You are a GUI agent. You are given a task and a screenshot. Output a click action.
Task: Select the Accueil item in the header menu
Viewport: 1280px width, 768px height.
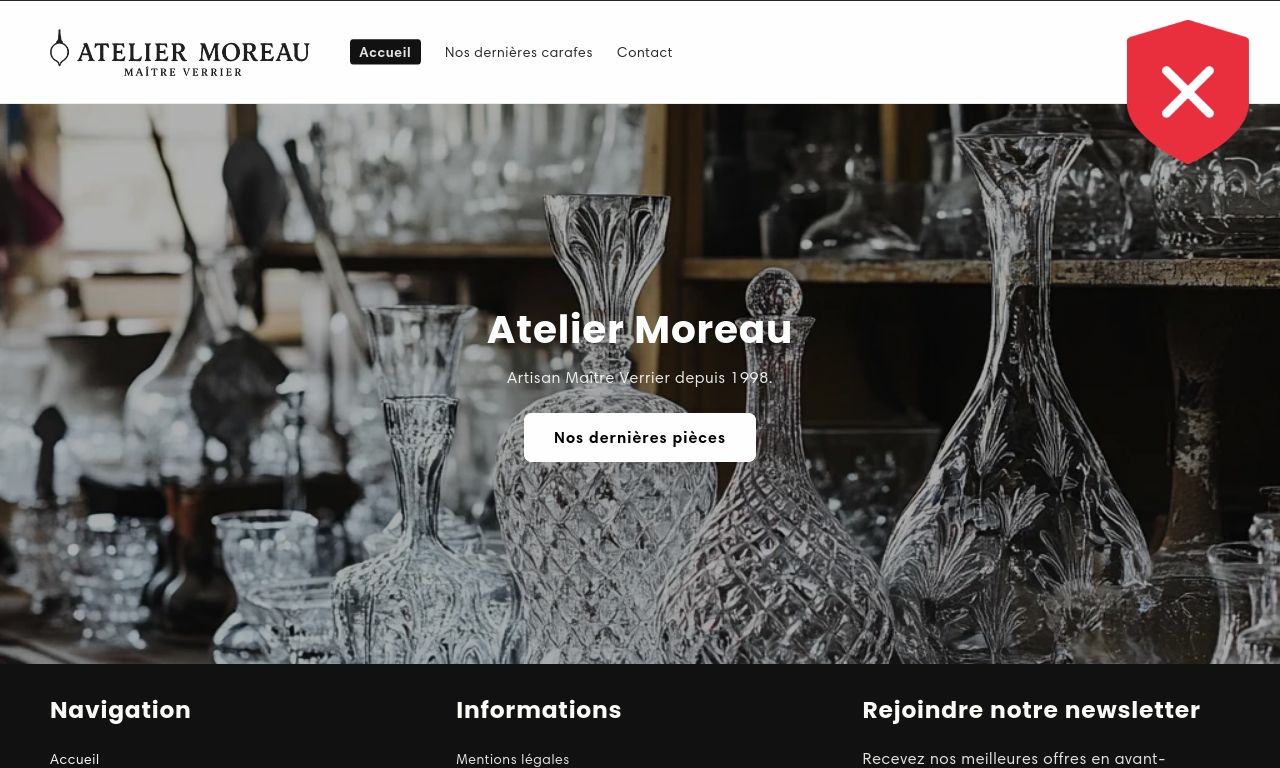click(x=385, y=52)
